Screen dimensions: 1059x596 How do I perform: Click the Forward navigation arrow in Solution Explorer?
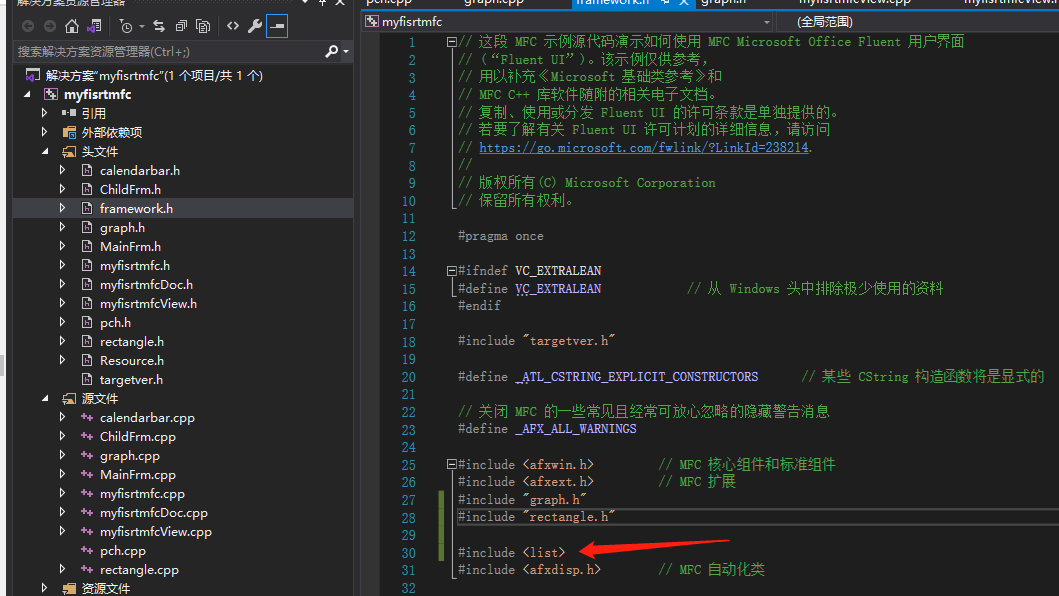point(50,26)
